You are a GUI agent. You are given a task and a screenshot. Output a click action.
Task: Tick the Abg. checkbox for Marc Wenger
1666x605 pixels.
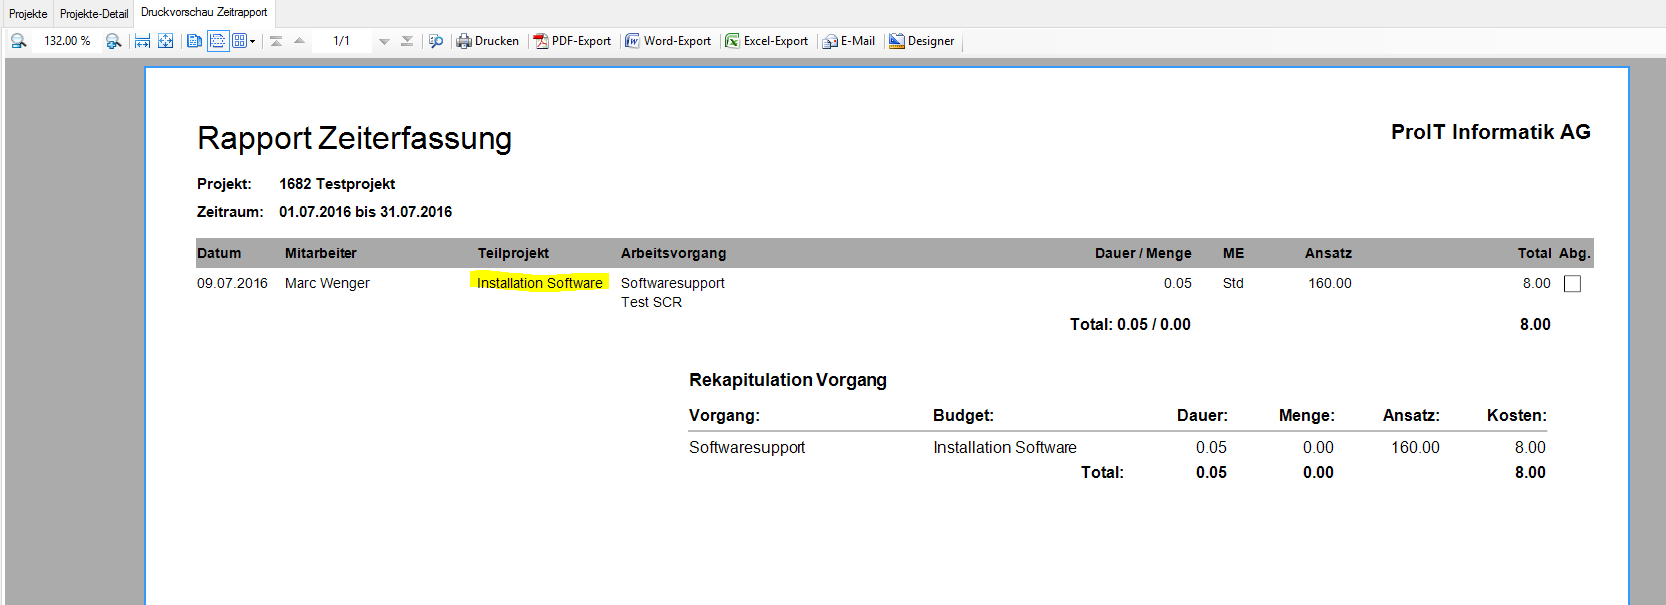[x=1572, y=284]
